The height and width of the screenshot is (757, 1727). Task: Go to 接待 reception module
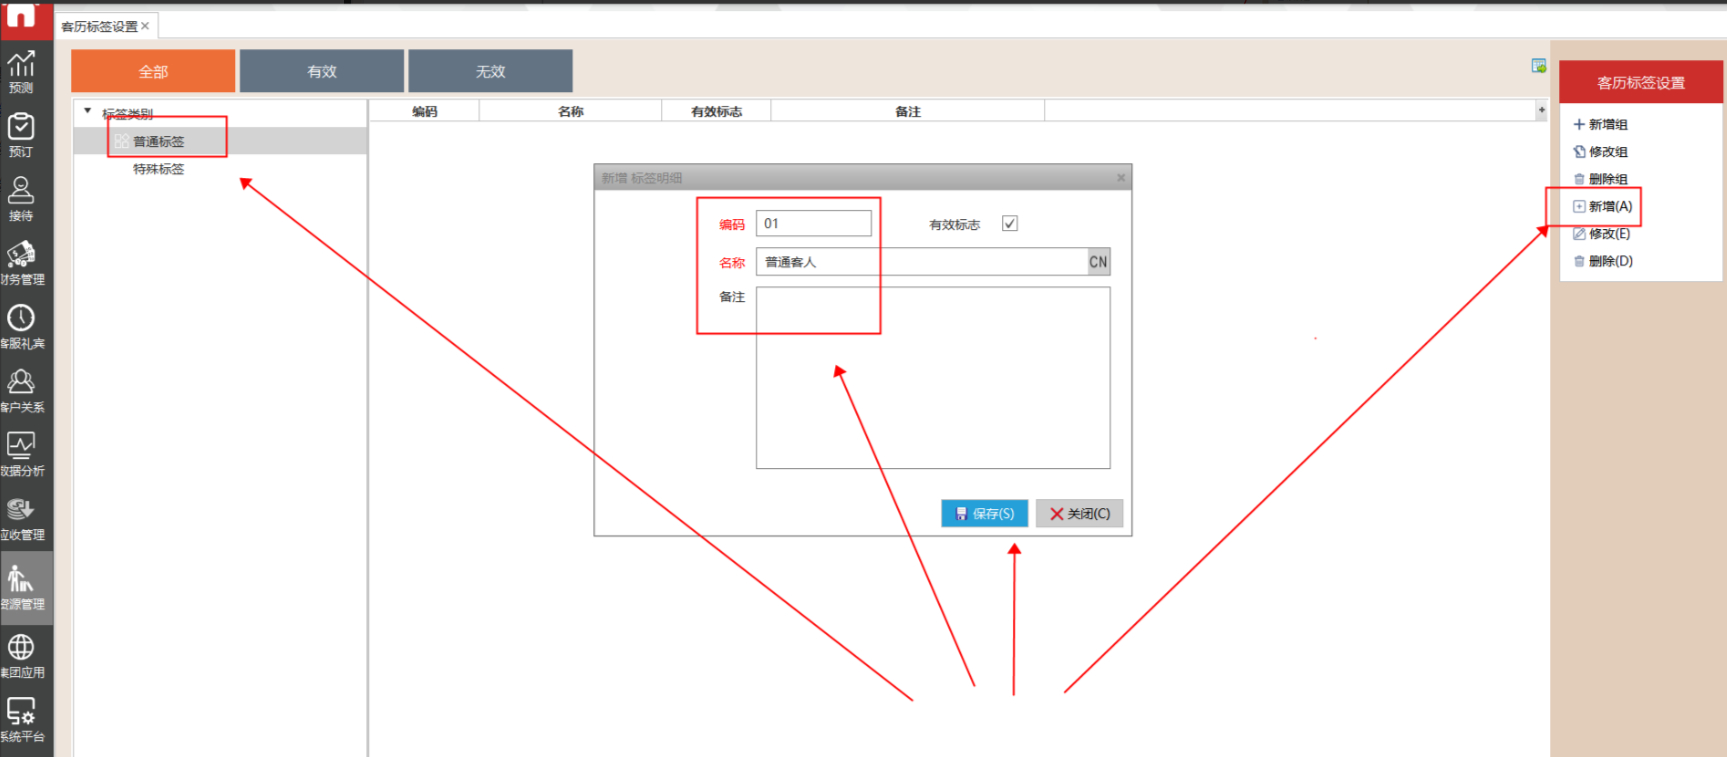tap(21, 199)
